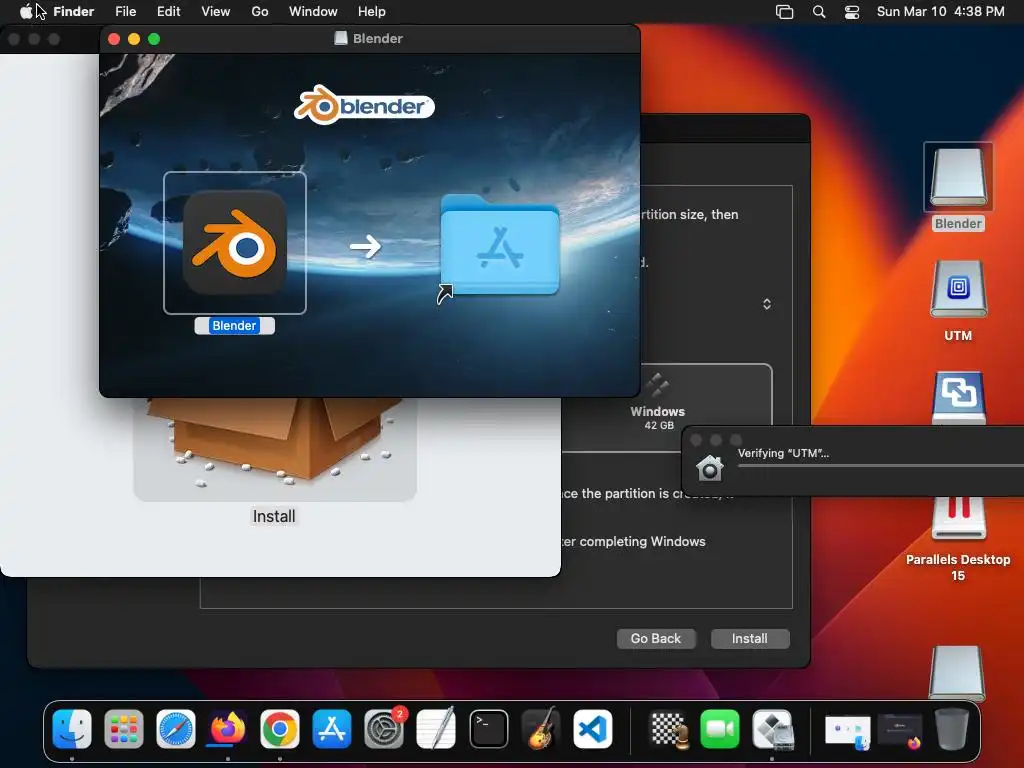Open the Go menu
1024x768 pixels.
(260, 12)
